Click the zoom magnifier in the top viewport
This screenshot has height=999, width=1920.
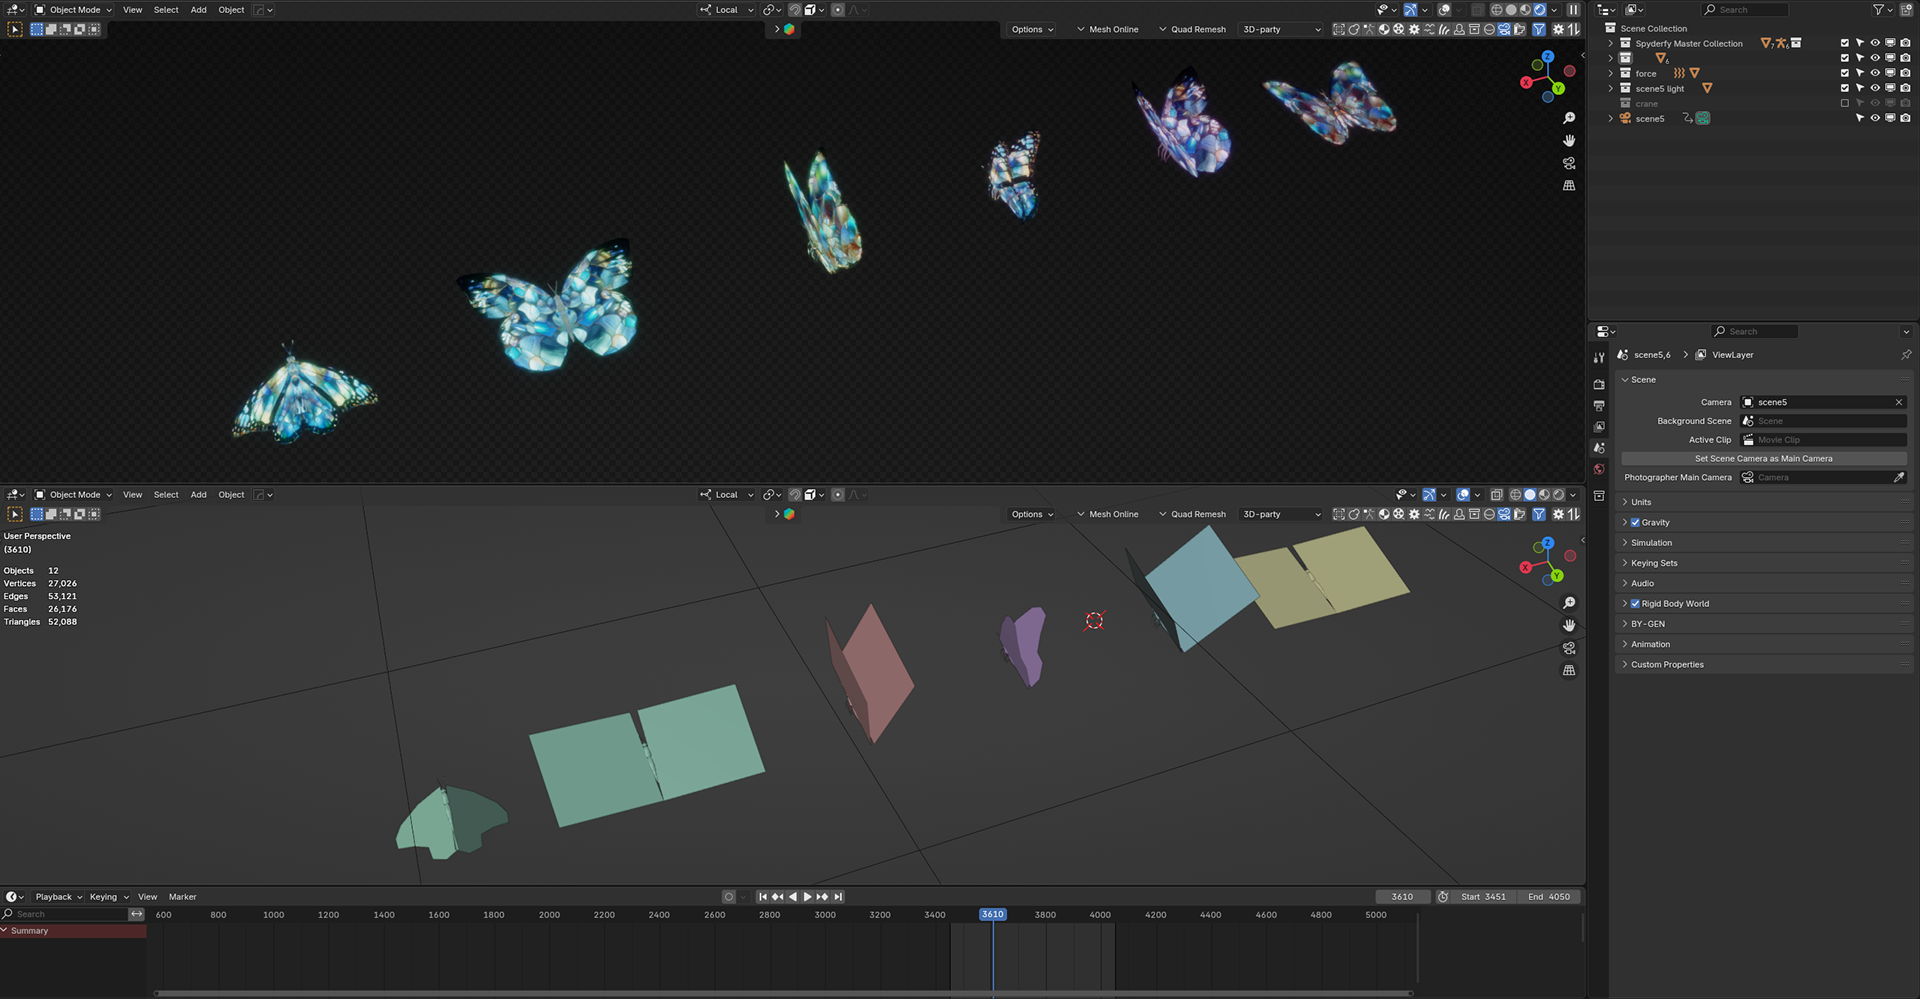(x=1569, y=118)
